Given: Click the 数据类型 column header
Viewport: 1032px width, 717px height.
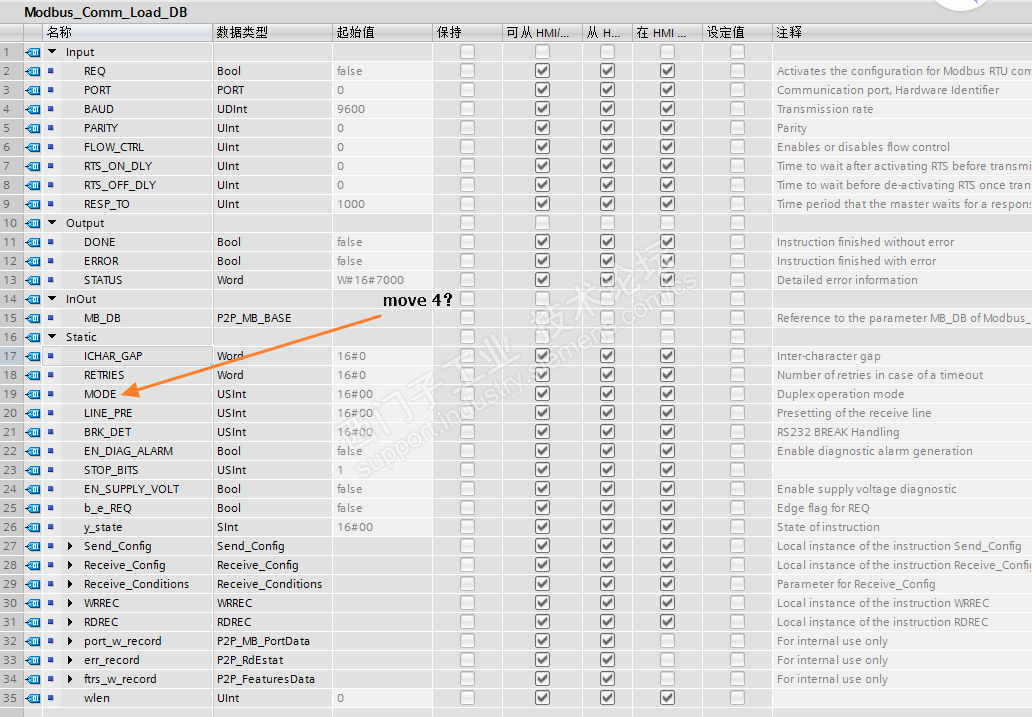Looking at the screenshot, I should tap(272, 32).
